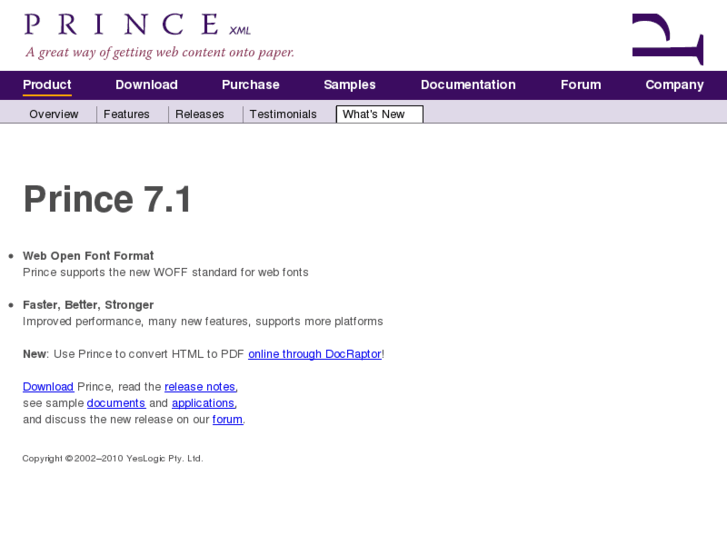The width and height of the screenshot is (727, 545).
Task: Click the Download link in the body text
Action: [x=48, y=387]
